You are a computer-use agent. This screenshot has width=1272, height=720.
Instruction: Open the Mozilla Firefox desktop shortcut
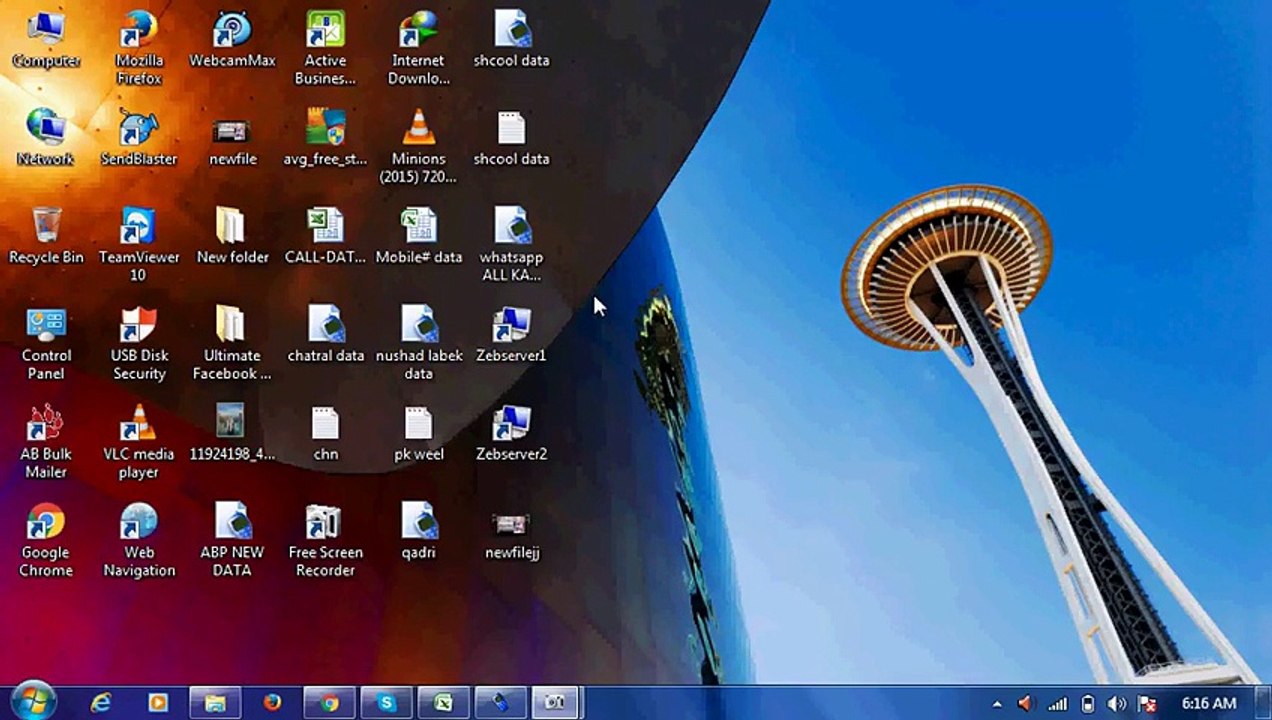(x=139, y=48)
